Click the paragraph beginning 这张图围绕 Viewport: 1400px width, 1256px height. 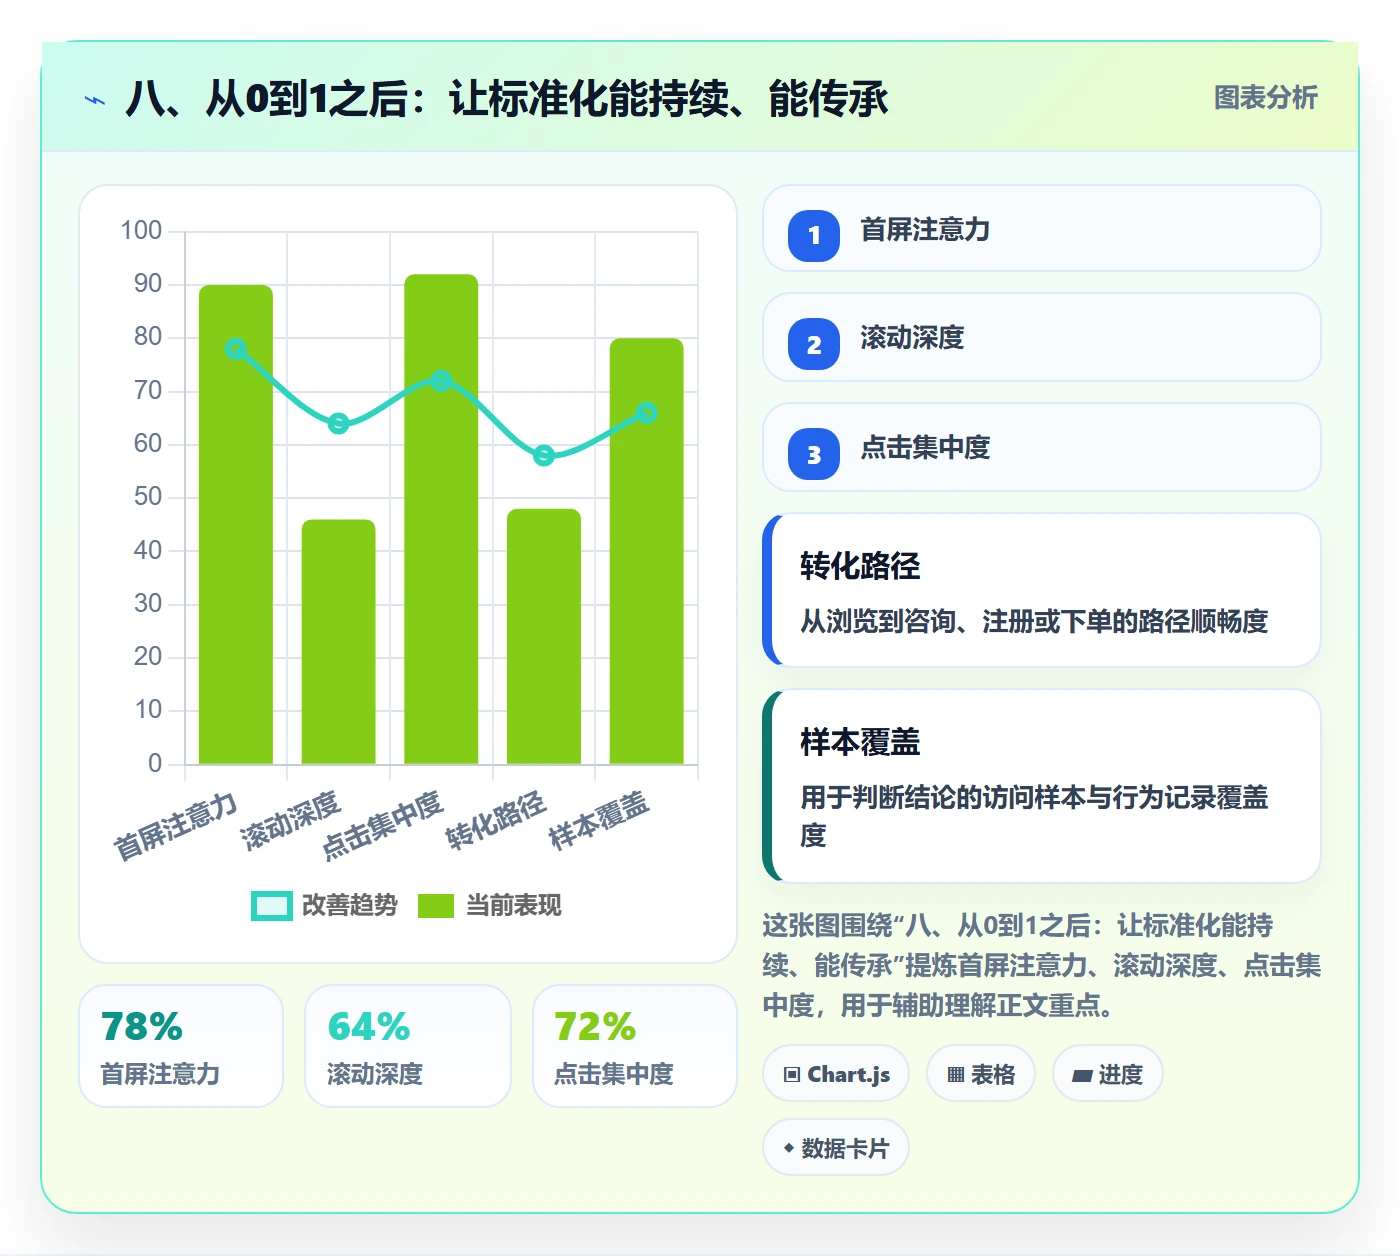[1042, 965]
